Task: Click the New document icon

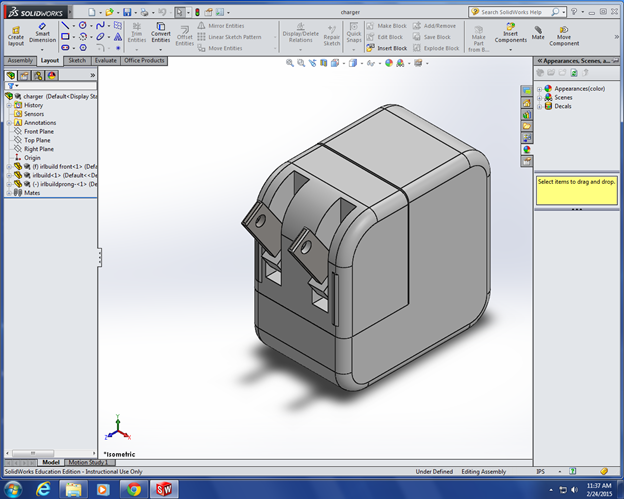Action: (92, 12)
